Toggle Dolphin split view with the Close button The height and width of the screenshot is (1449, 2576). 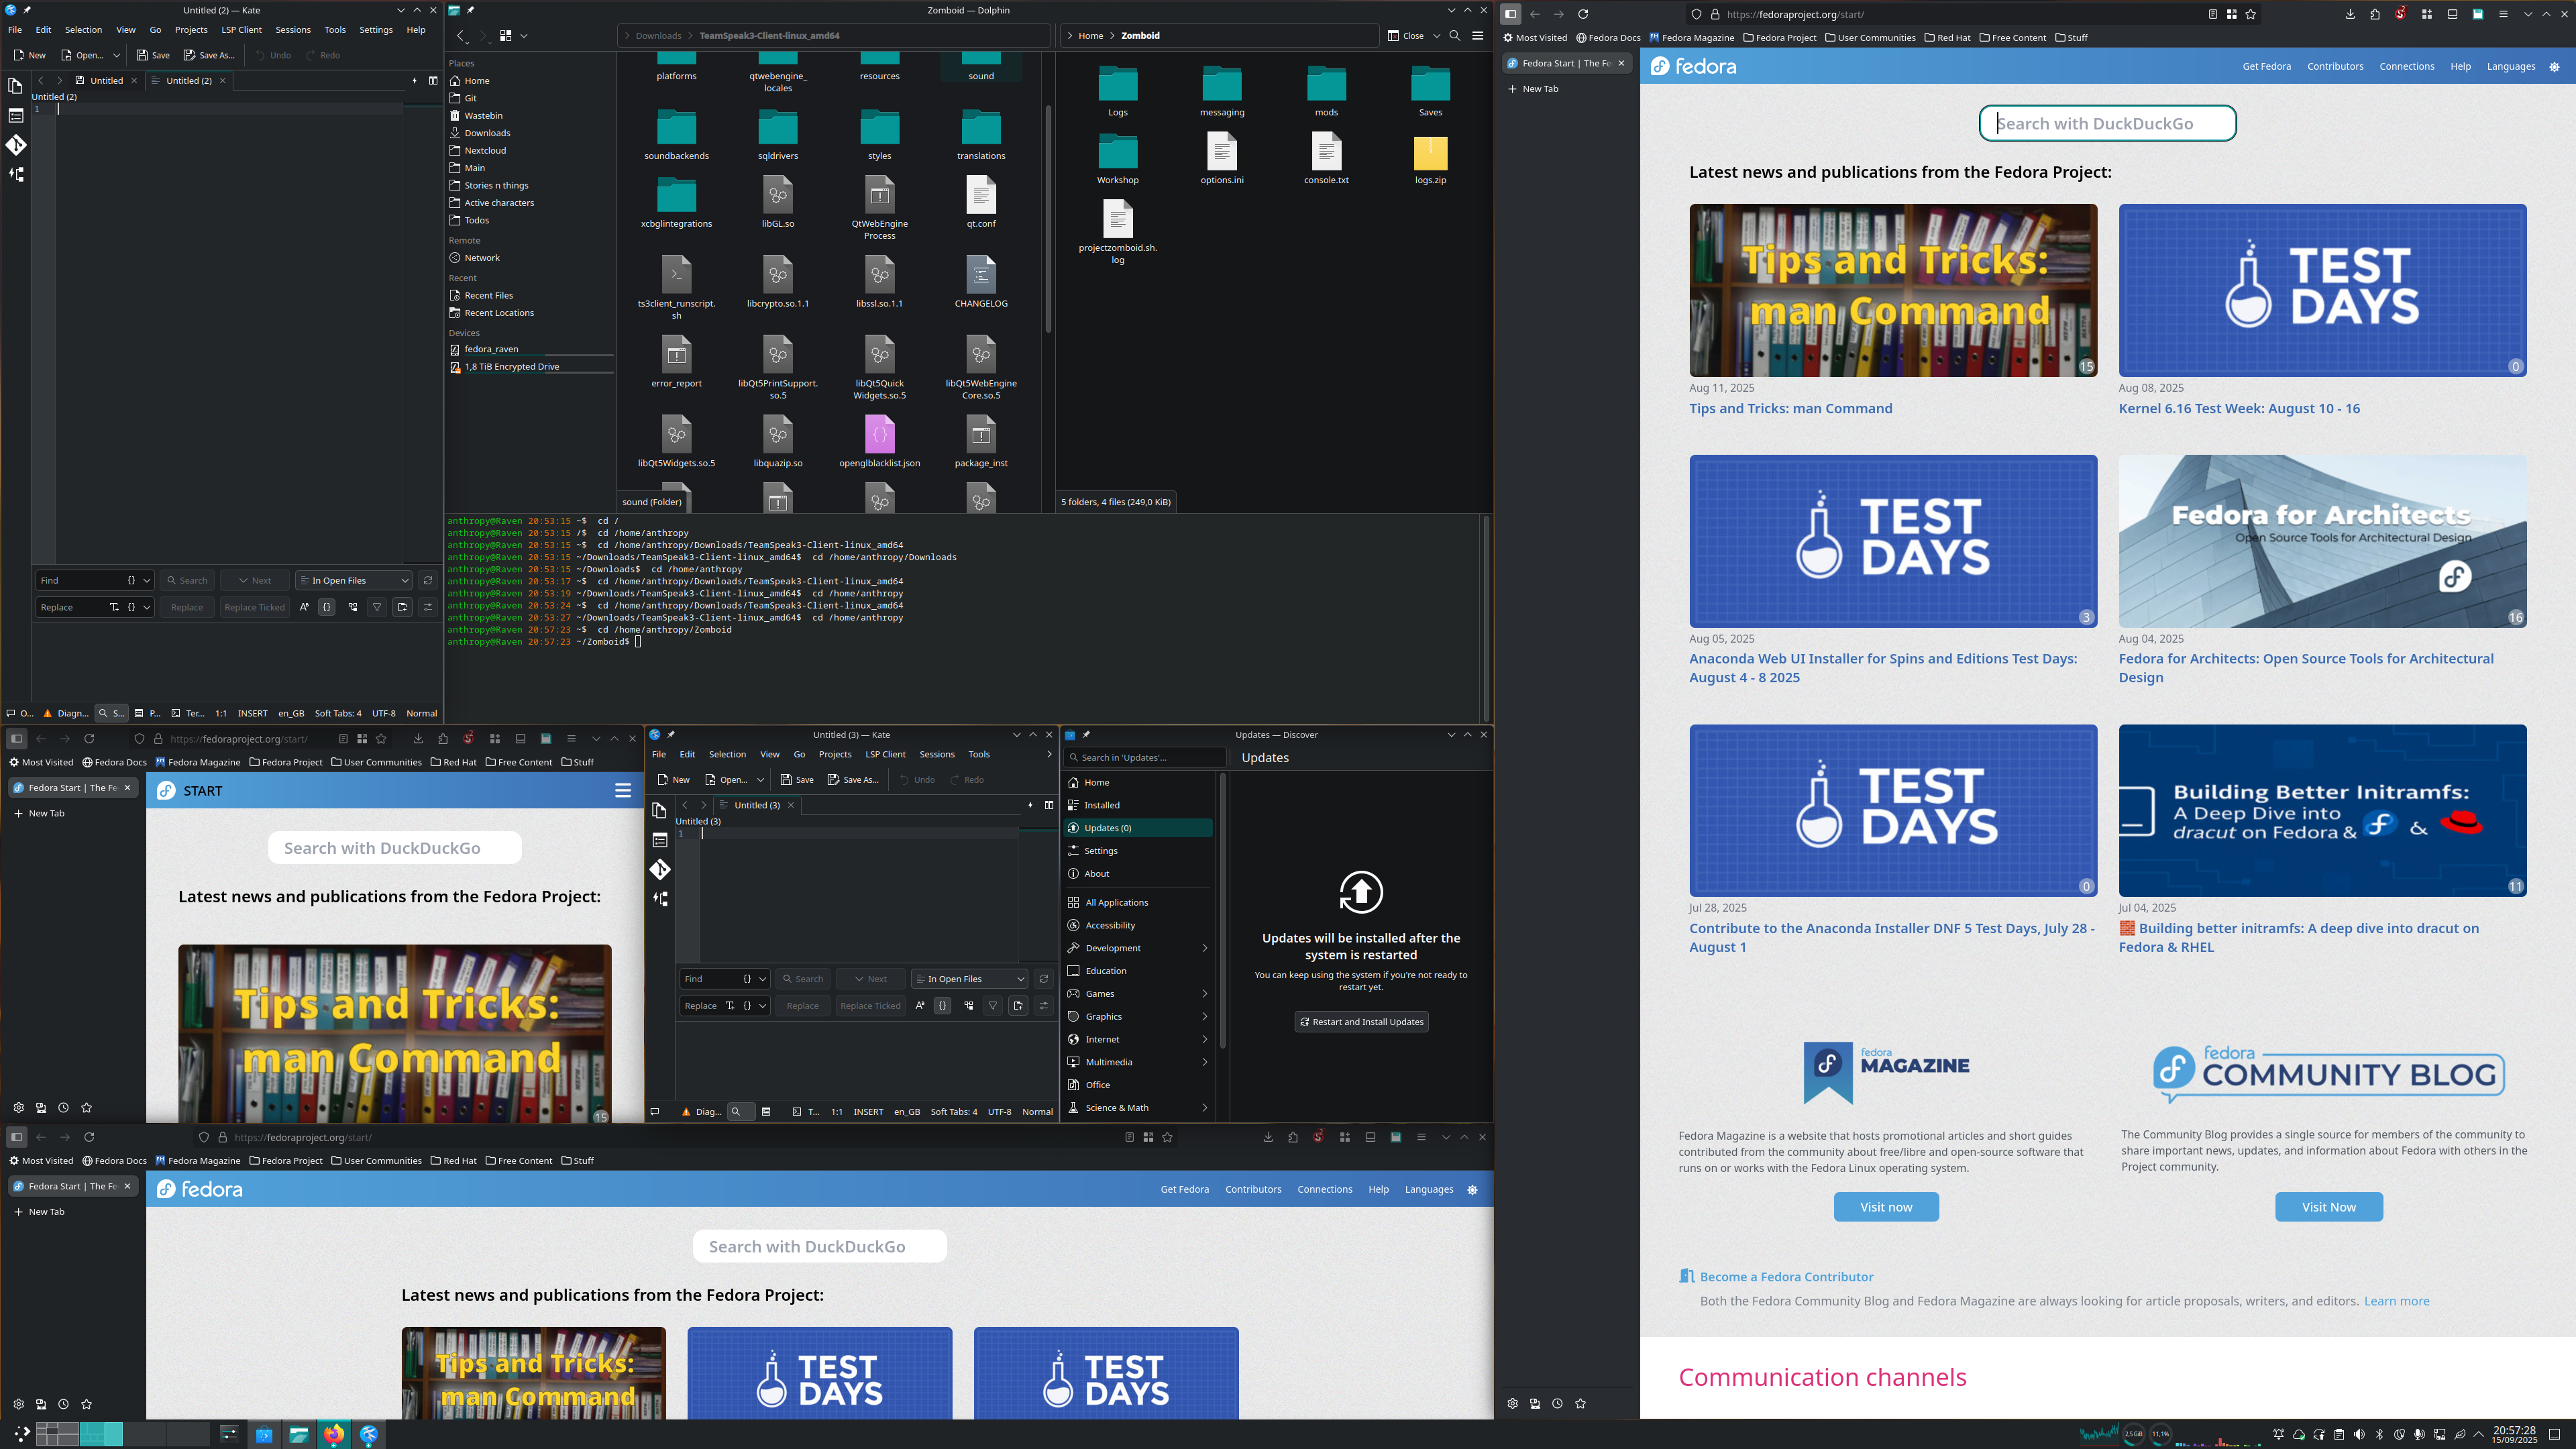click(x=1406, y=35)
